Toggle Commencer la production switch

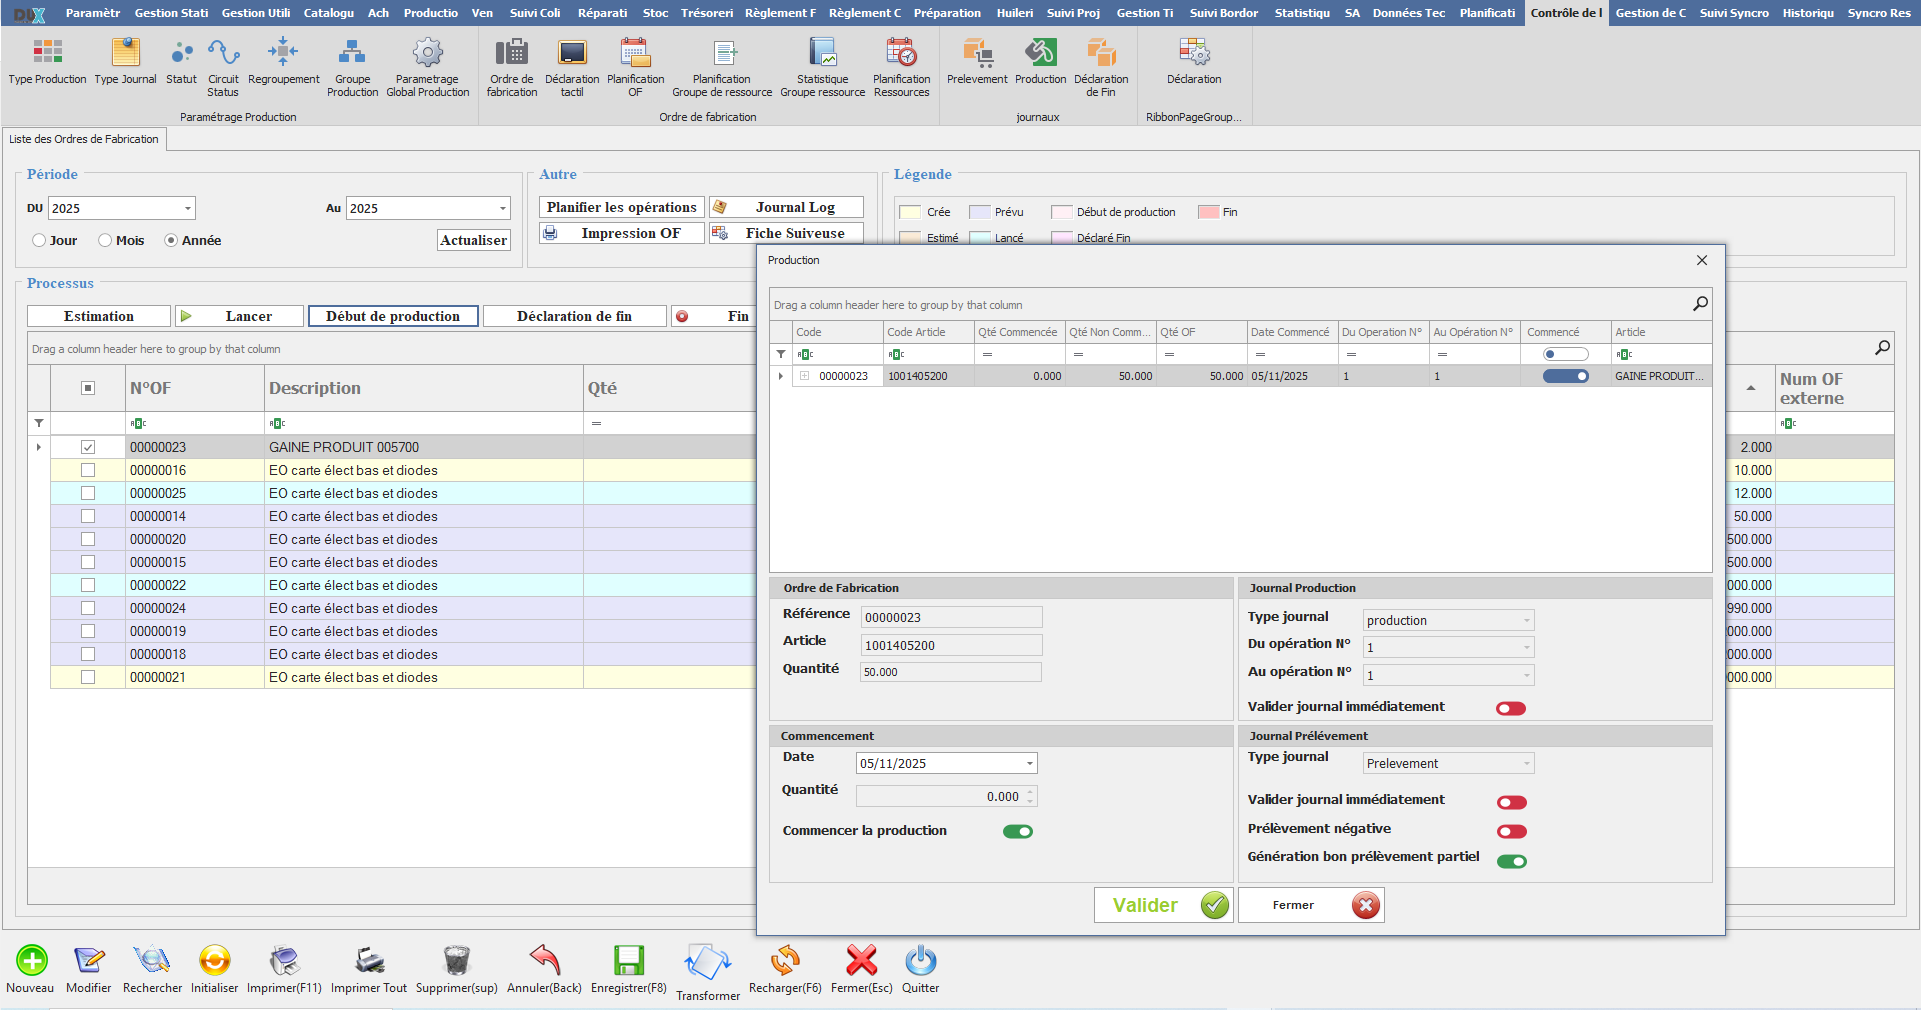pyautogui.click(x=1018, y=832)
